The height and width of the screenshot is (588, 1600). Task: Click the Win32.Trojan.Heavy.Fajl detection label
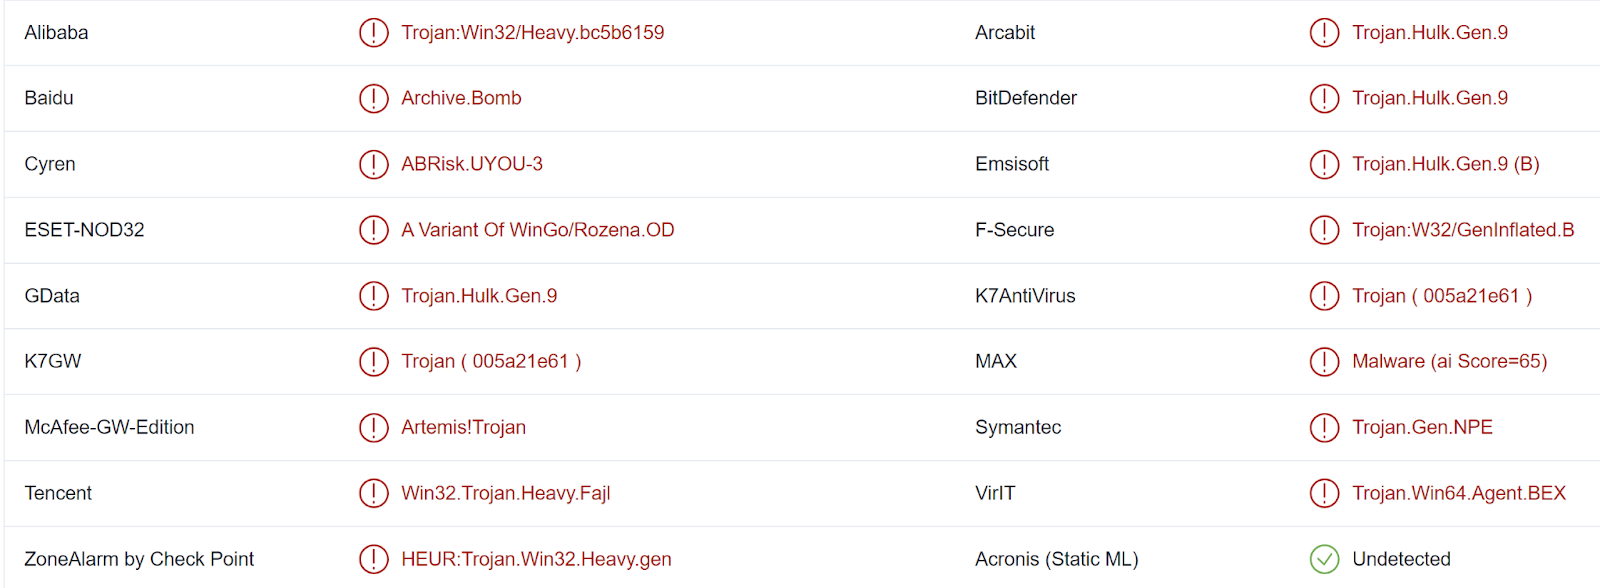pyautogui.click(x=506, y=493)
